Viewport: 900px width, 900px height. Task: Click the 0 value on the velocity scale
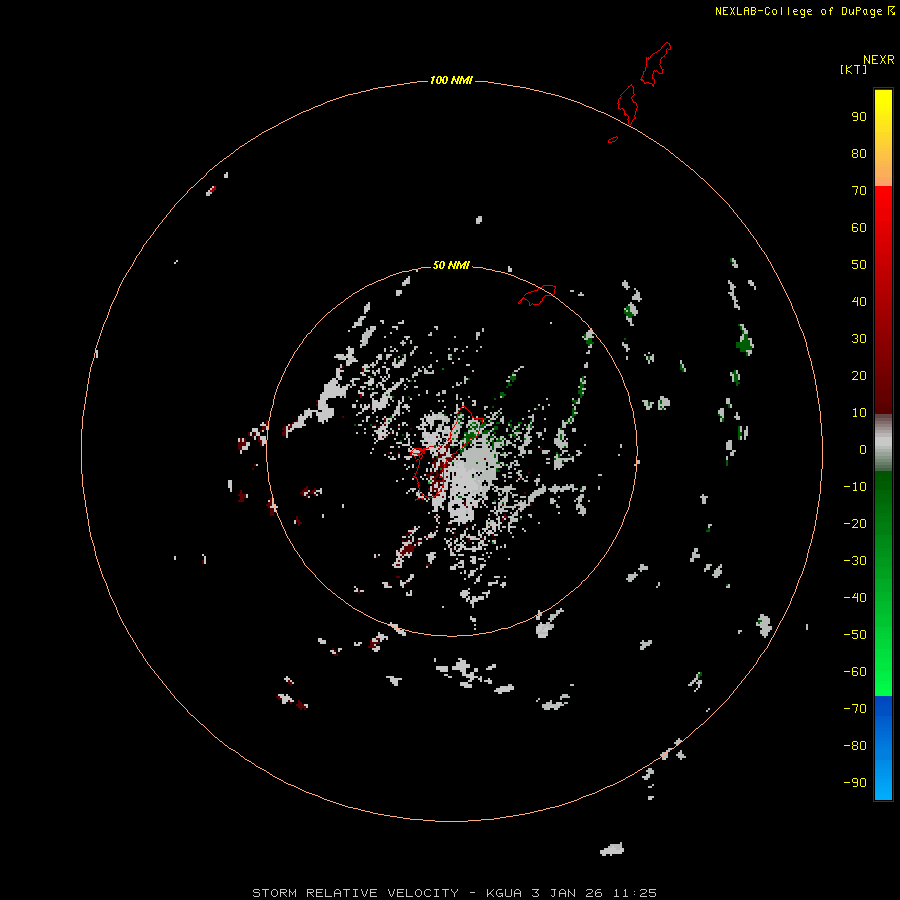863,450
